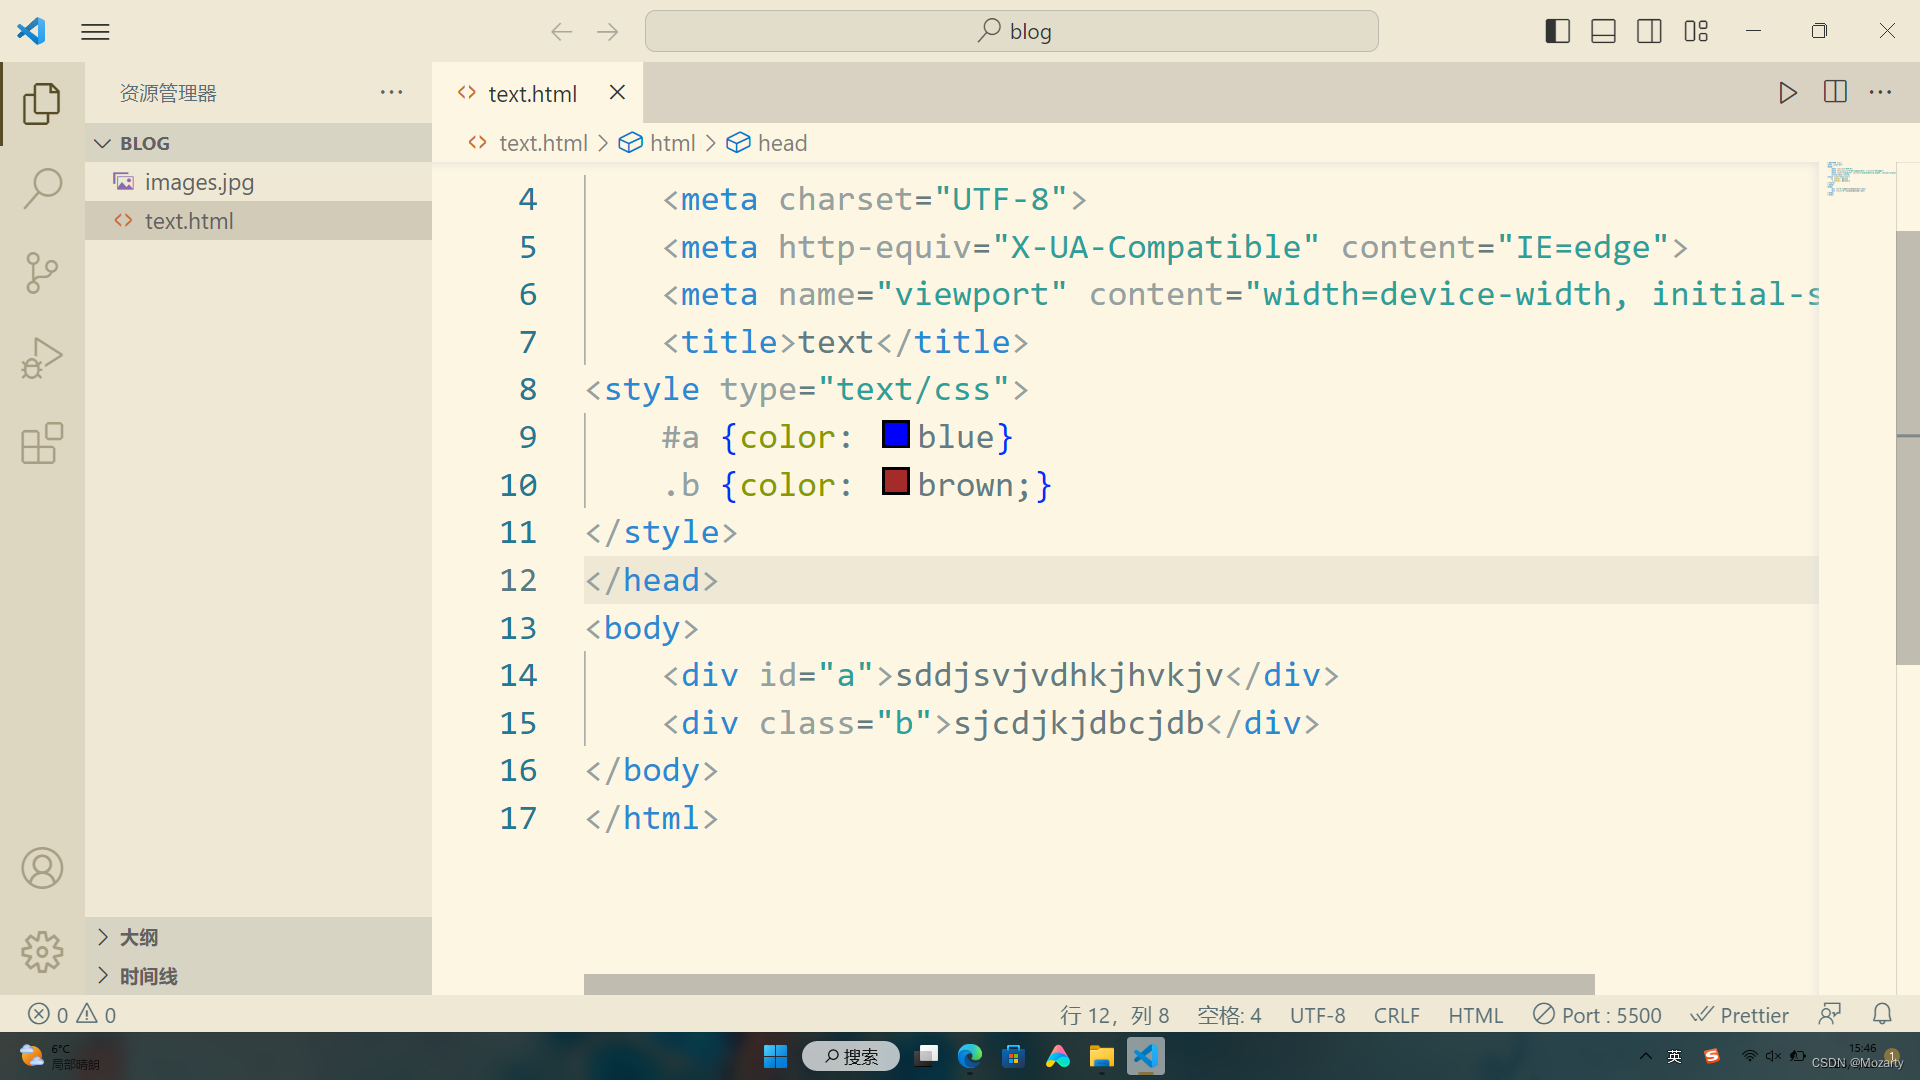Close the text.html editor tab
Screen dimensions: 1920x1080
pos(617,92)
